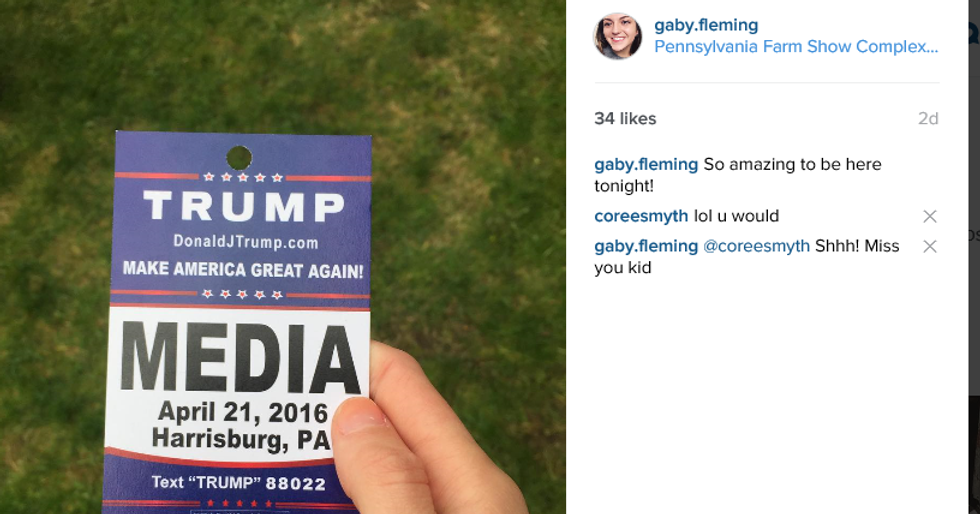Click the gaby.fleming username in the post header
The height and width of the screenshot is (514, 980).
[706, 25]
